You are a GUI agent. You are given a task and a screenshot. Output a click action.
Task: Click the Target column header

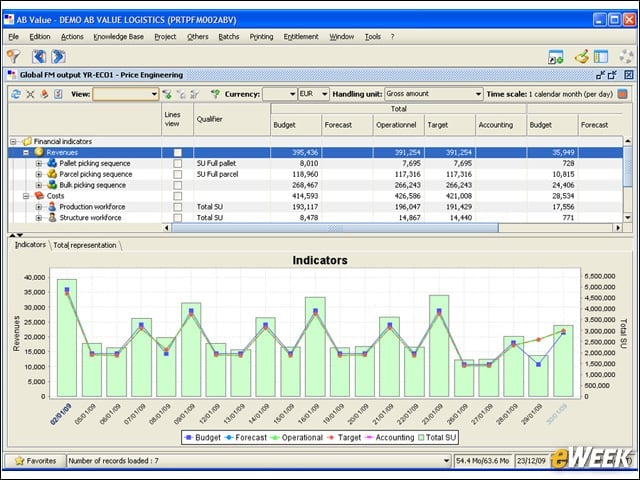pyautogui.click(x=450, y=125)
